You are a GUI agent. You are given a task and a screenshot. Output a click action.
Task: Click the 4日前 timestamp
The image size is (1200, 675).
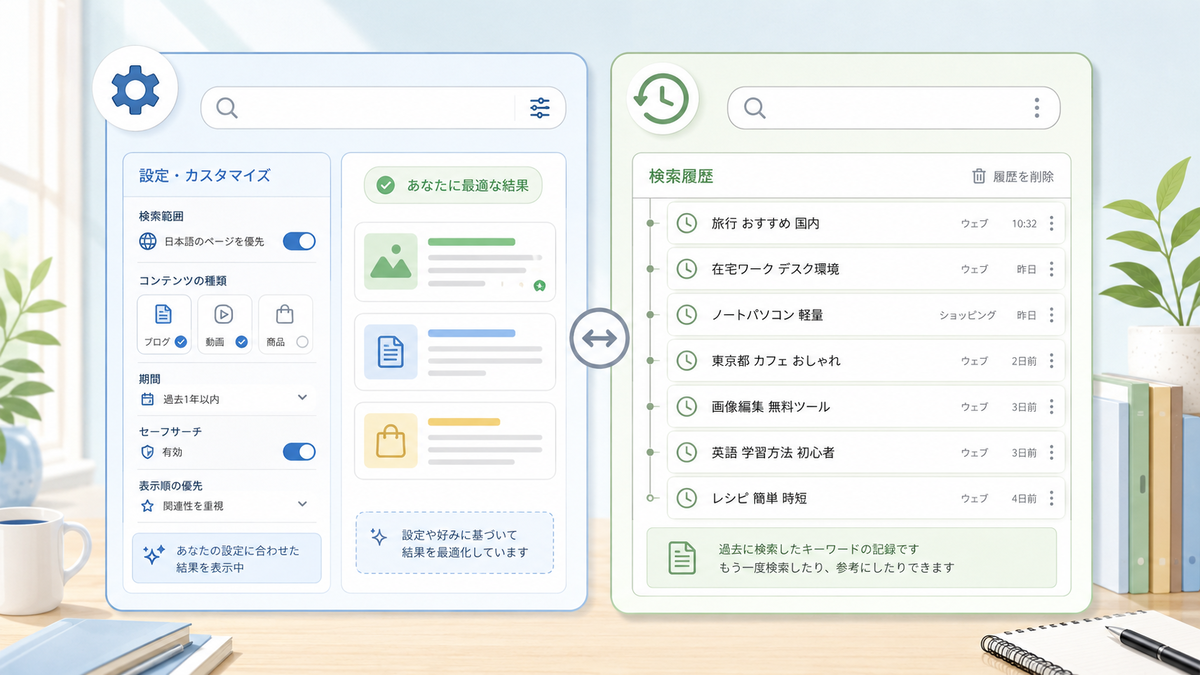[1024, 498]
